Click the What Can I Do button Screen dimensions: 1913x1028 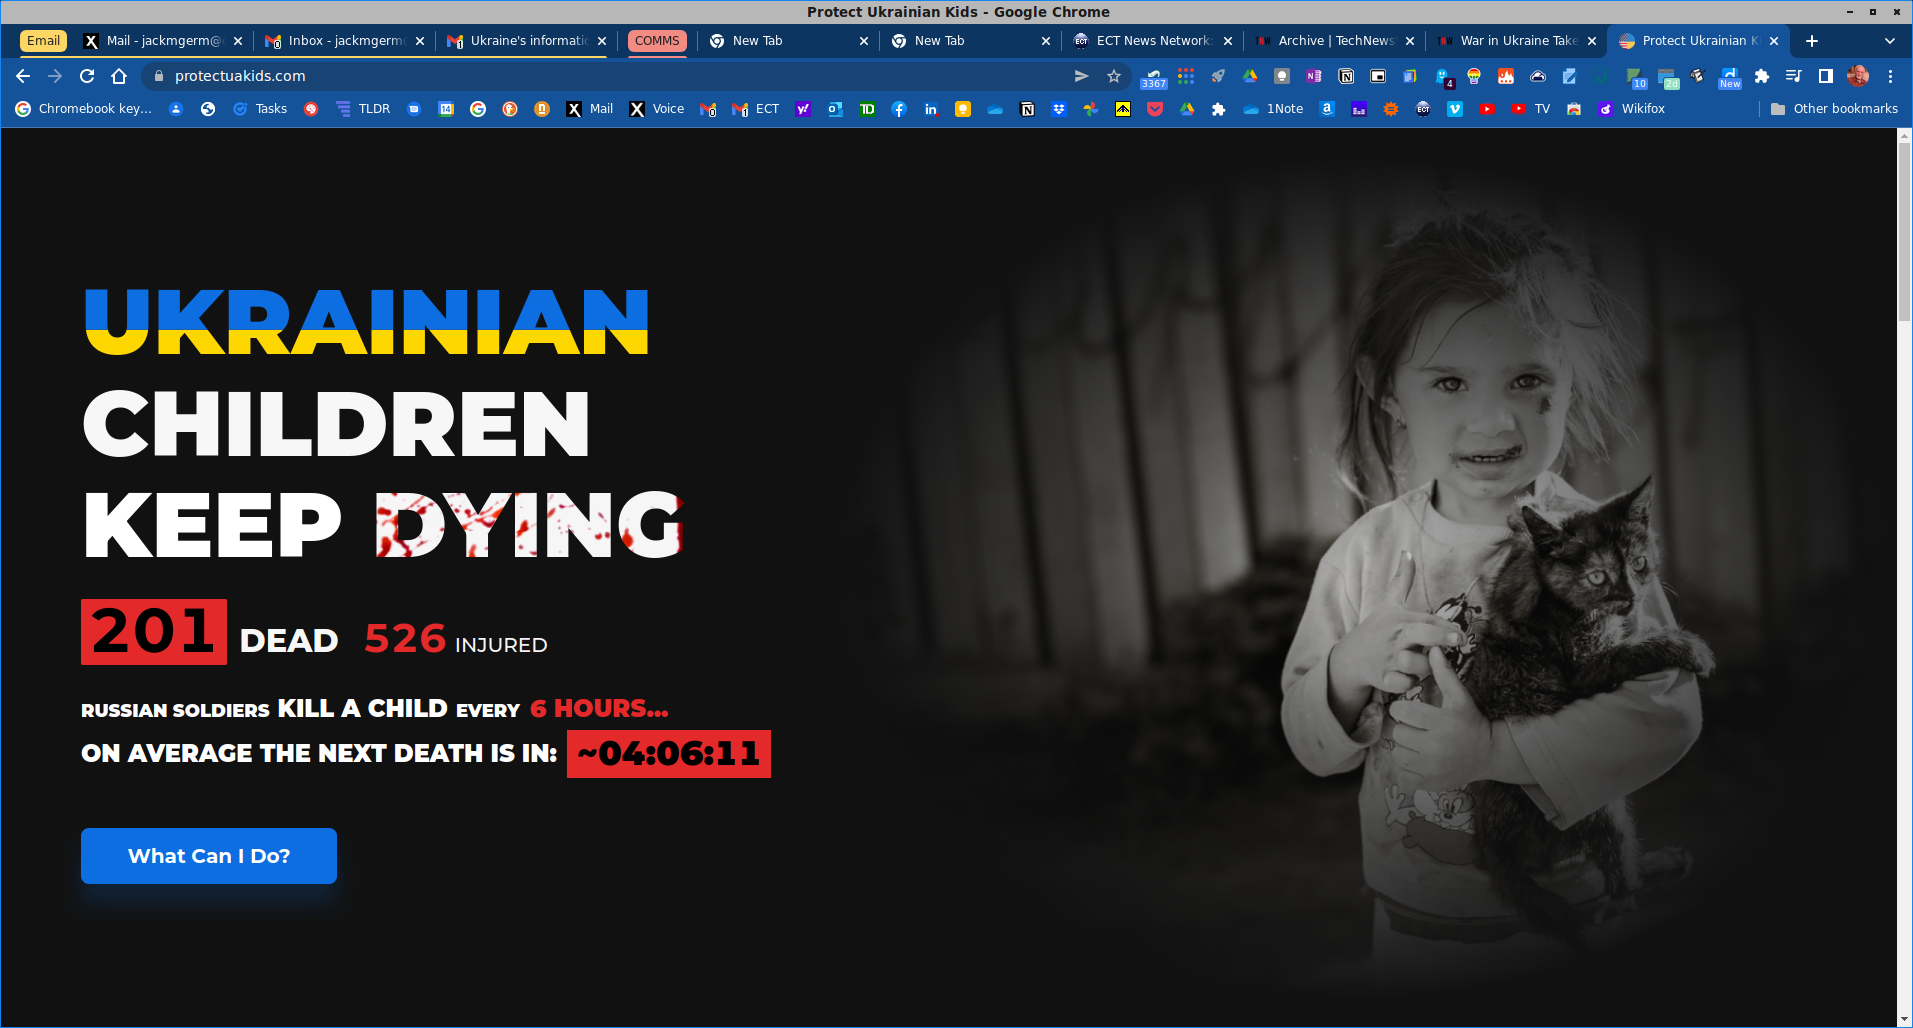tap(208, 856)
